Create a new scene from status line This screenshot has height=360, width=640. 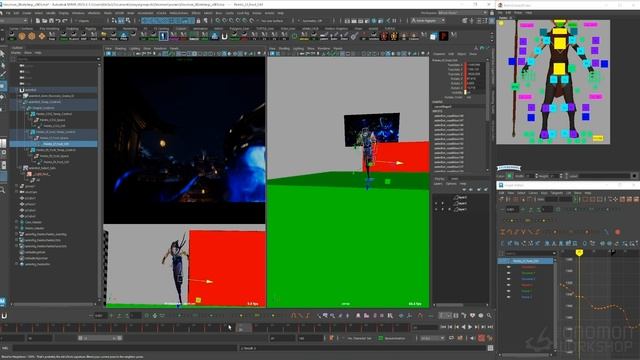coord(38,20)
